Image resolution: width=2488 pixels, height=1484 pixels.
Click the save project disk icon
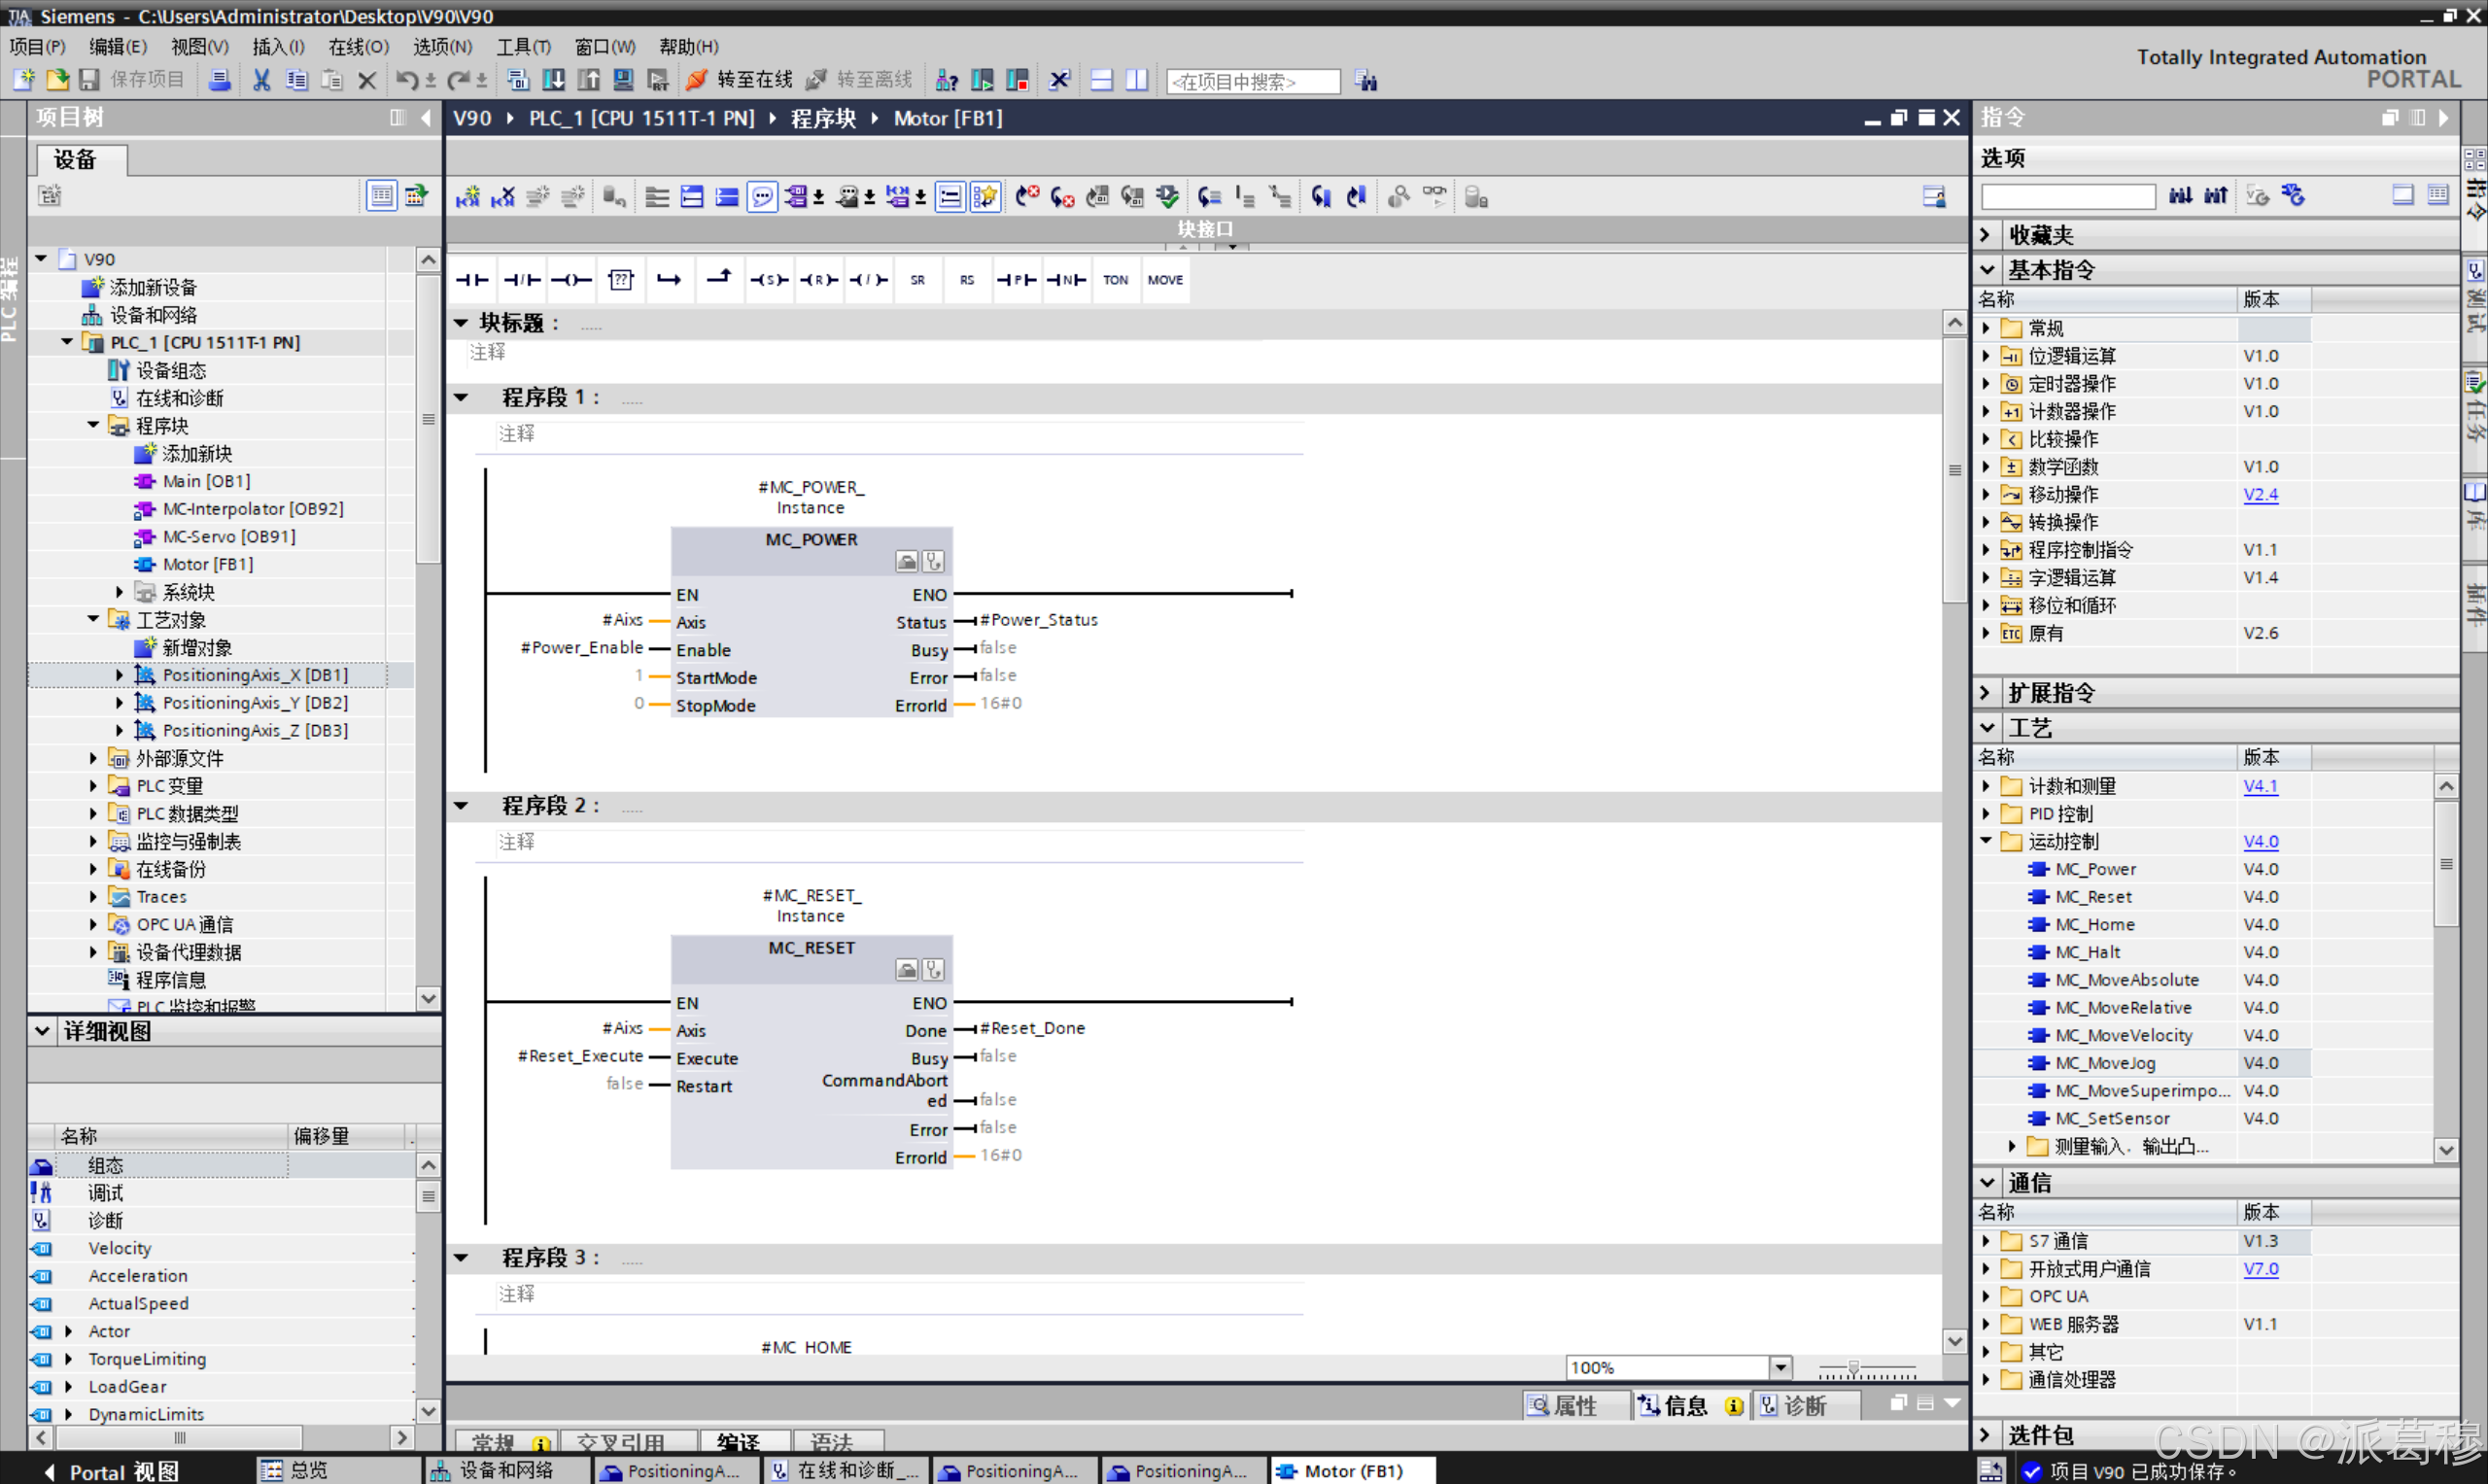pyautogui.click(x=89, y=80)
